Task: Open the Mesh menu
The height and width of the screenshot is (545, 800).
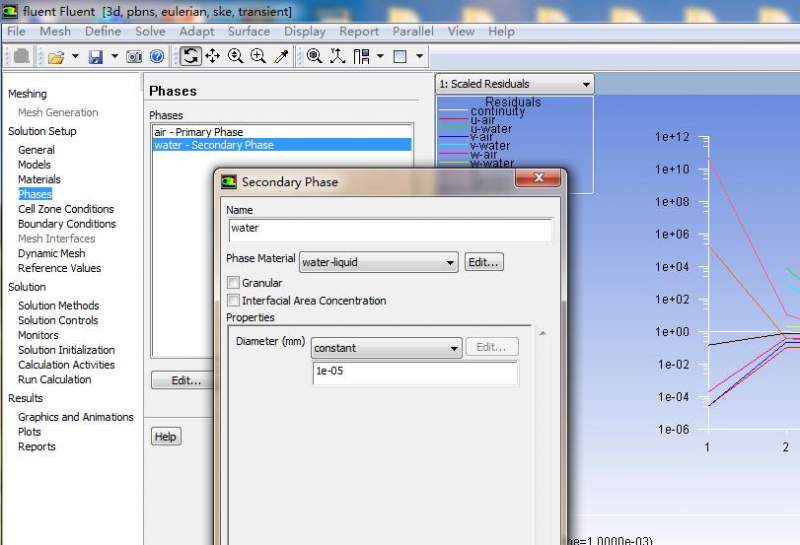Action: (55, 32)
